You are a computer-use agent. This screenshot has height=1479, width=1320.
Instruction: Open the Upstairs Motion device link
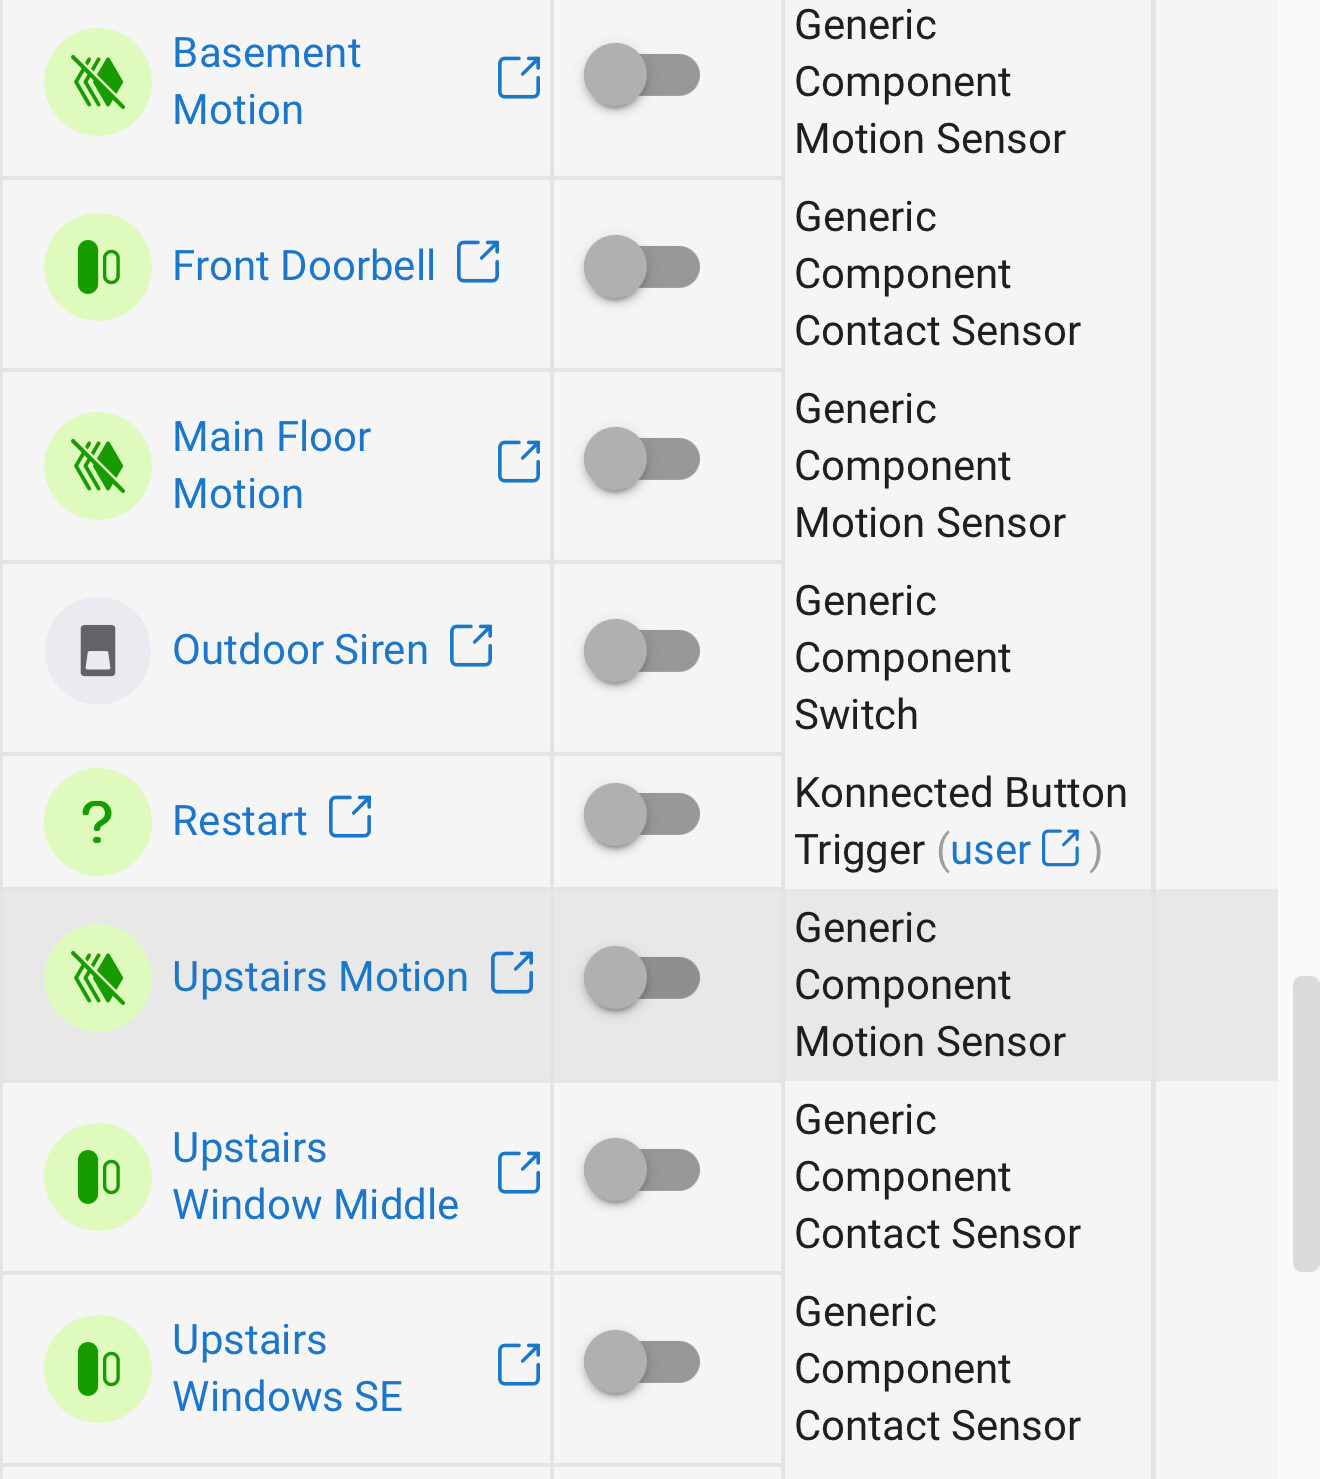(320, 977)
